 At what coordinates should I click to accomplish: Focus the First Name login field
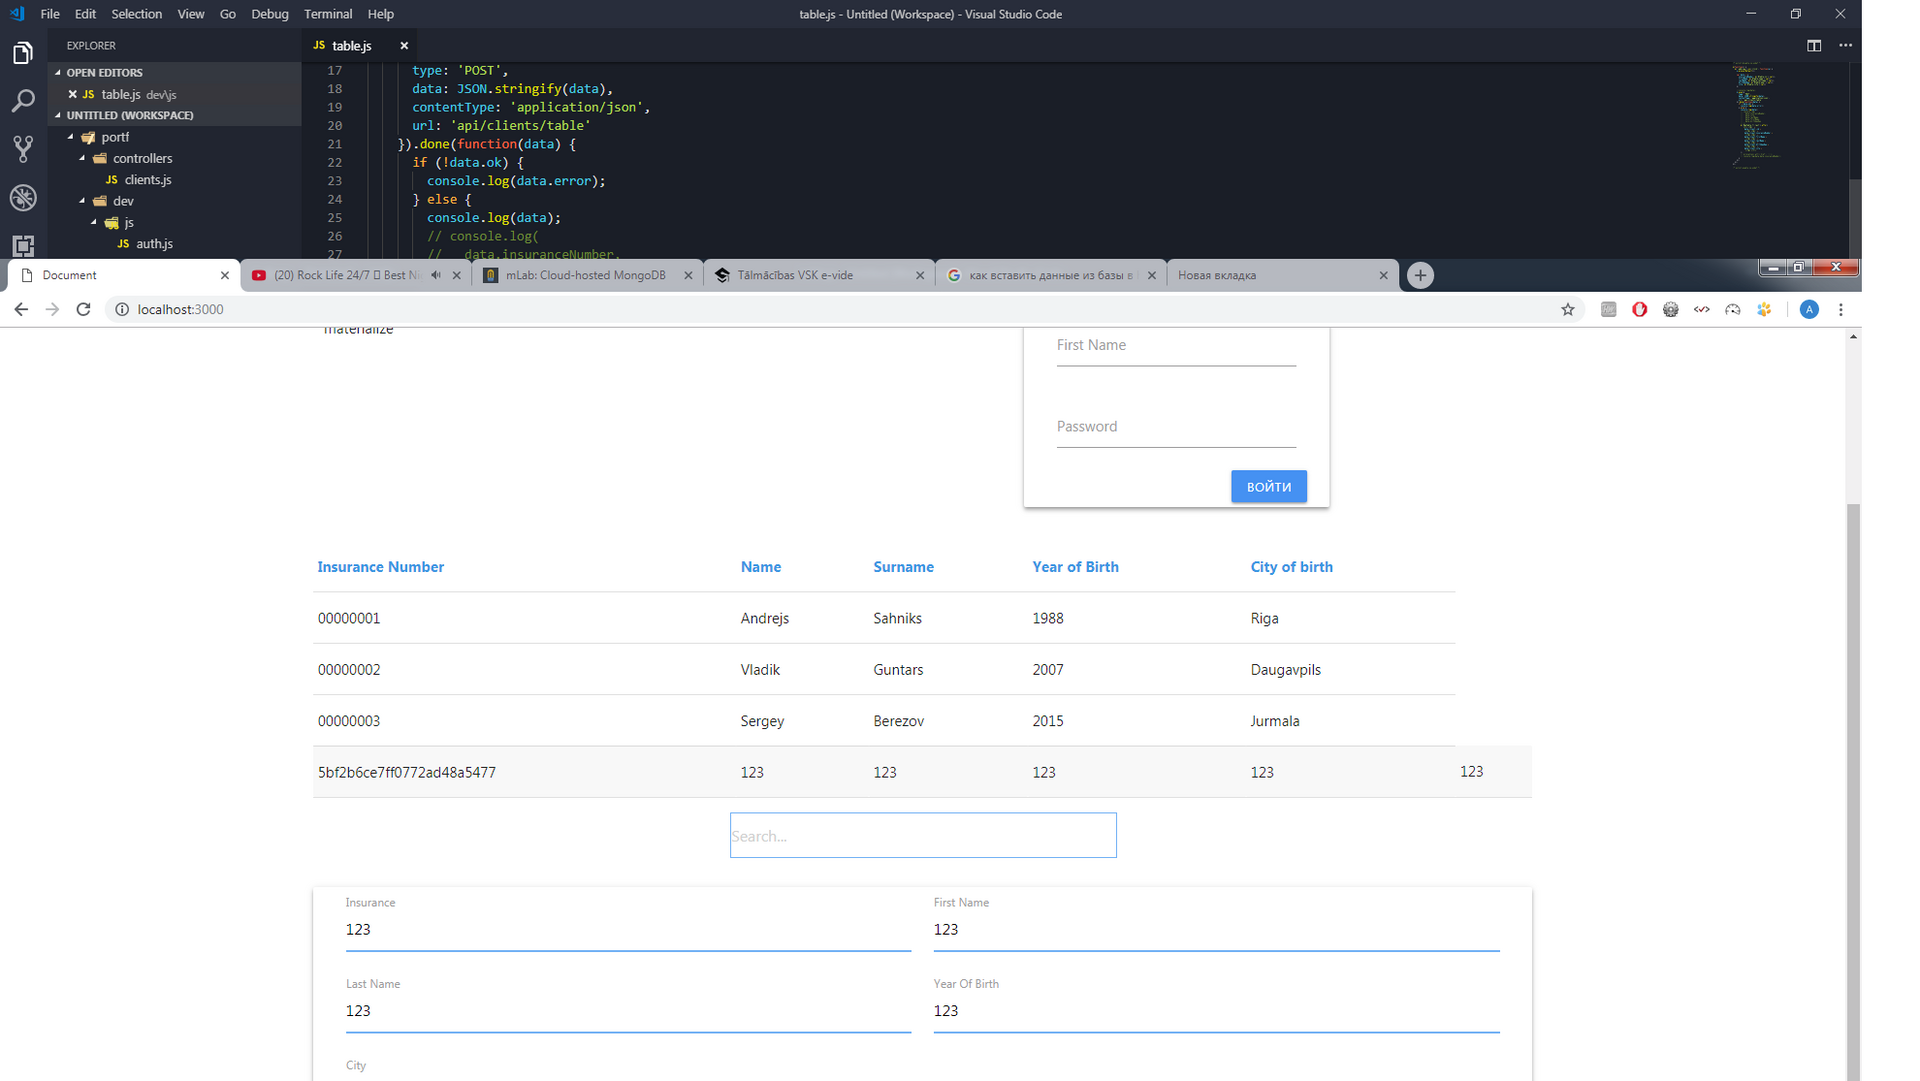point(1176,347)
